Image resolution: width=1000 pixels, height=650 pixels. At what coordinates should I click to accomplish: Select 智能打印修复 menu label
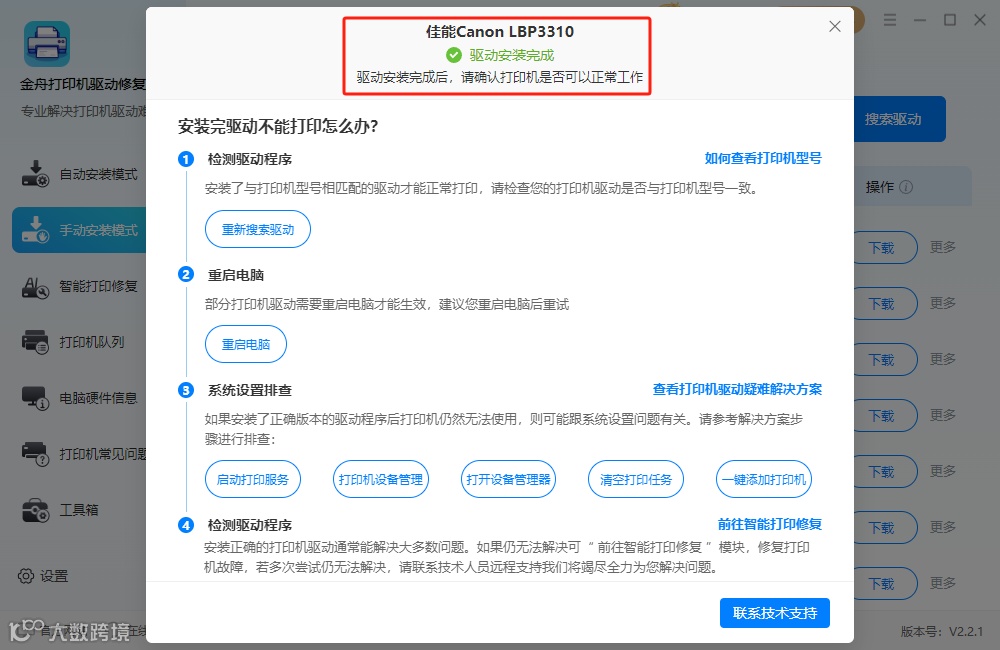99,286
